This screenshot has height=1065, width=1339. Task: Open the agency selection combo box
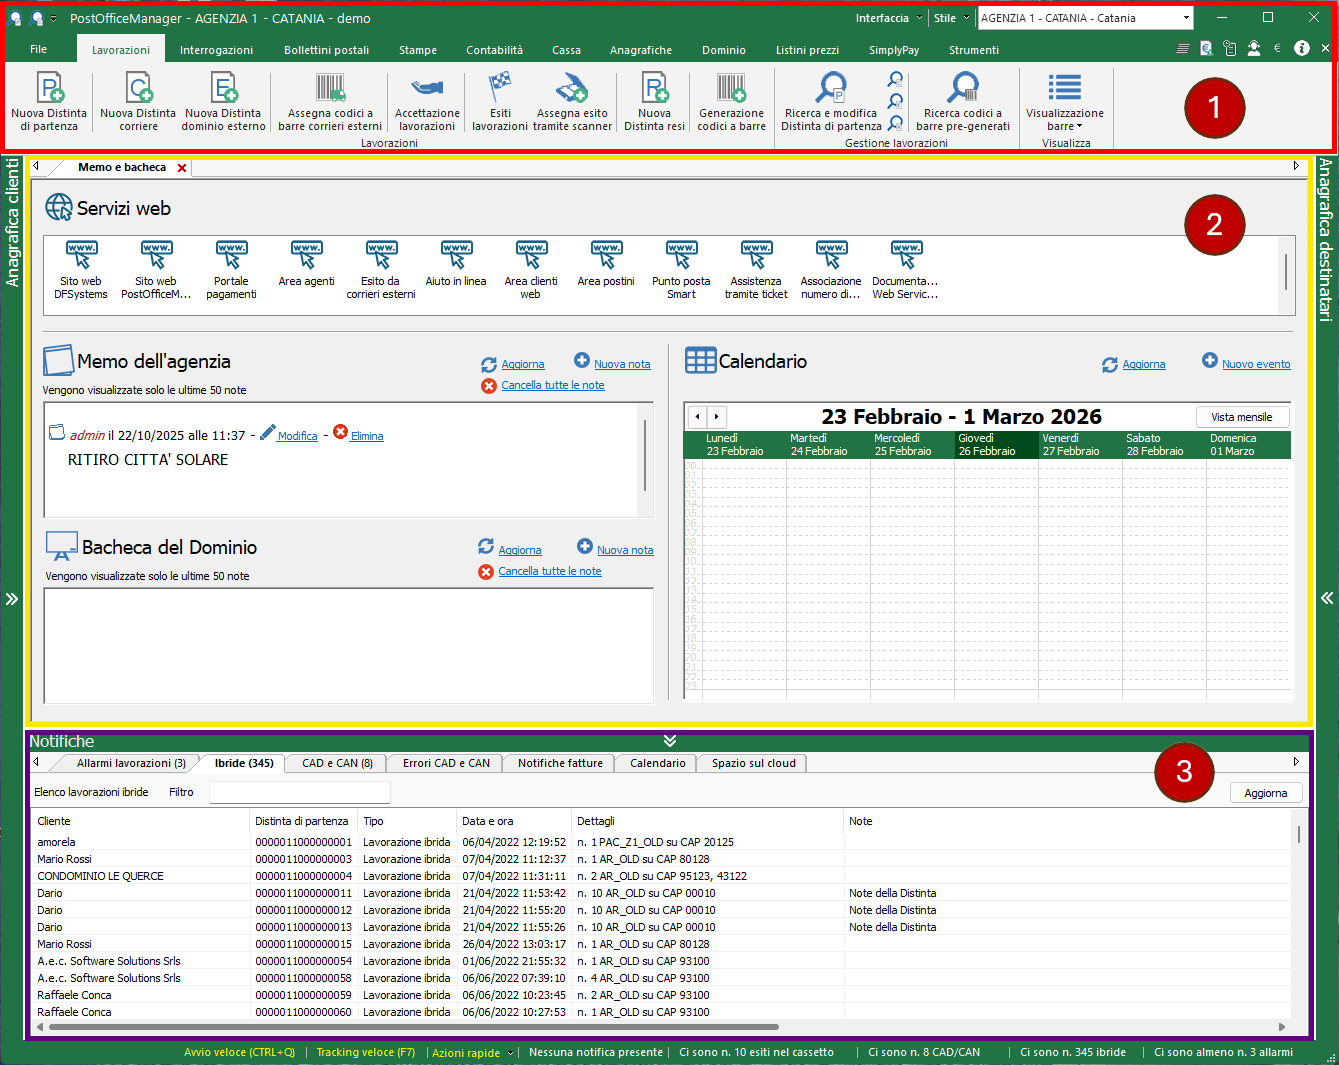(1186, 18)
